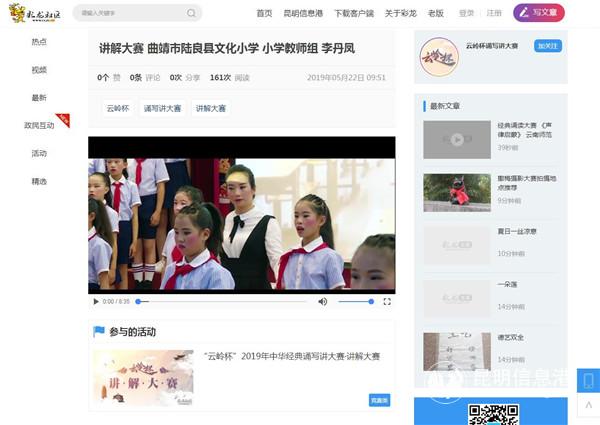The height and width of the screenshot is (425, 600).
Task: Click the 诵写讲大赛 tag
Action: click(162, 108)
